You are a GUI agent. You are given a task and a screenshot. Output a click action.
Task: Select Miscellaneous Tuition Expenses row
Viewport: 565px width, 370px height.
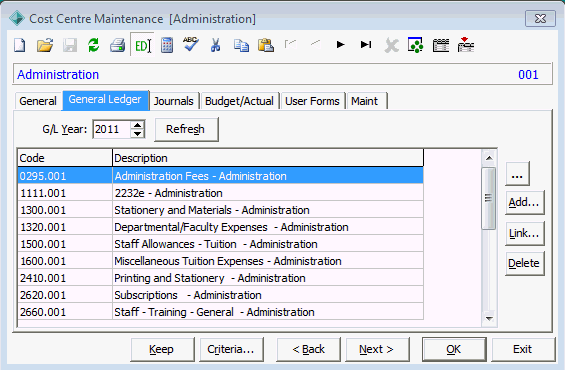[221, 261]
